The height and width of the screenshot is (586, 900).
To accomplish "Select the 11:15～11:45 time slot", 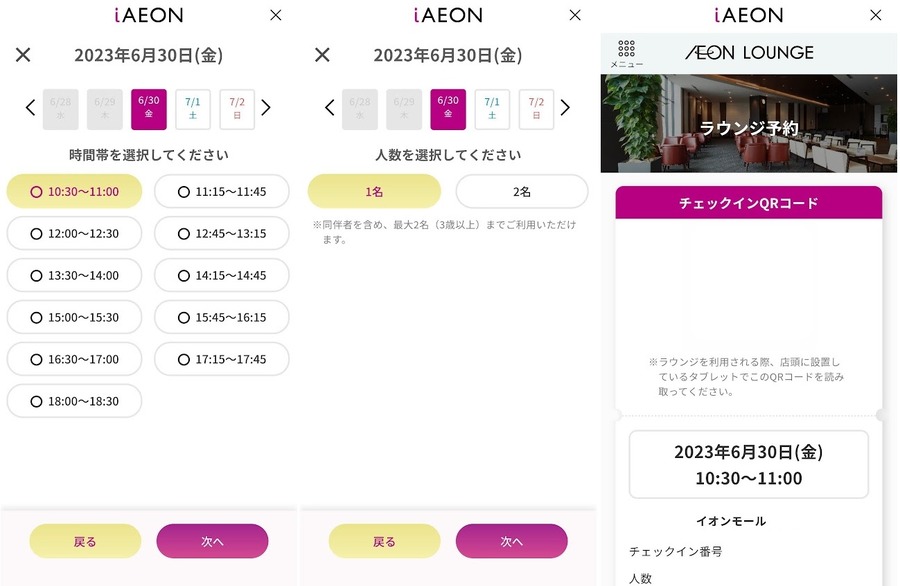I will [222, 191].
